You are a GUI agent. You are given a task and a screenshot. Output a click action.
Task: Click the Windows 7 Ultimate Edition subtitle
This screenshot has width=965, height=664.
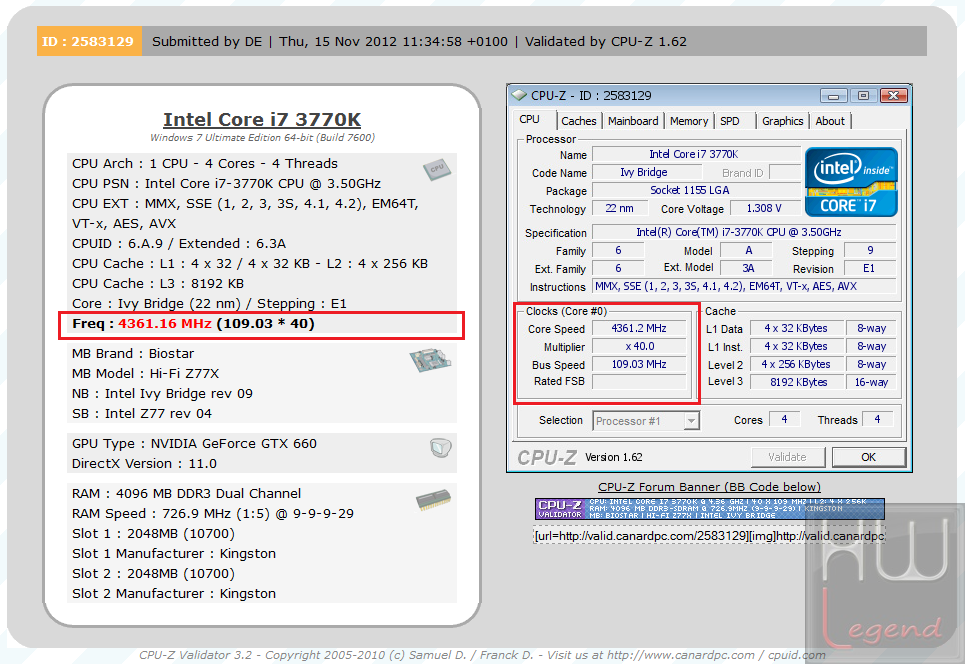pyautogui.click(x=263, y=137)
